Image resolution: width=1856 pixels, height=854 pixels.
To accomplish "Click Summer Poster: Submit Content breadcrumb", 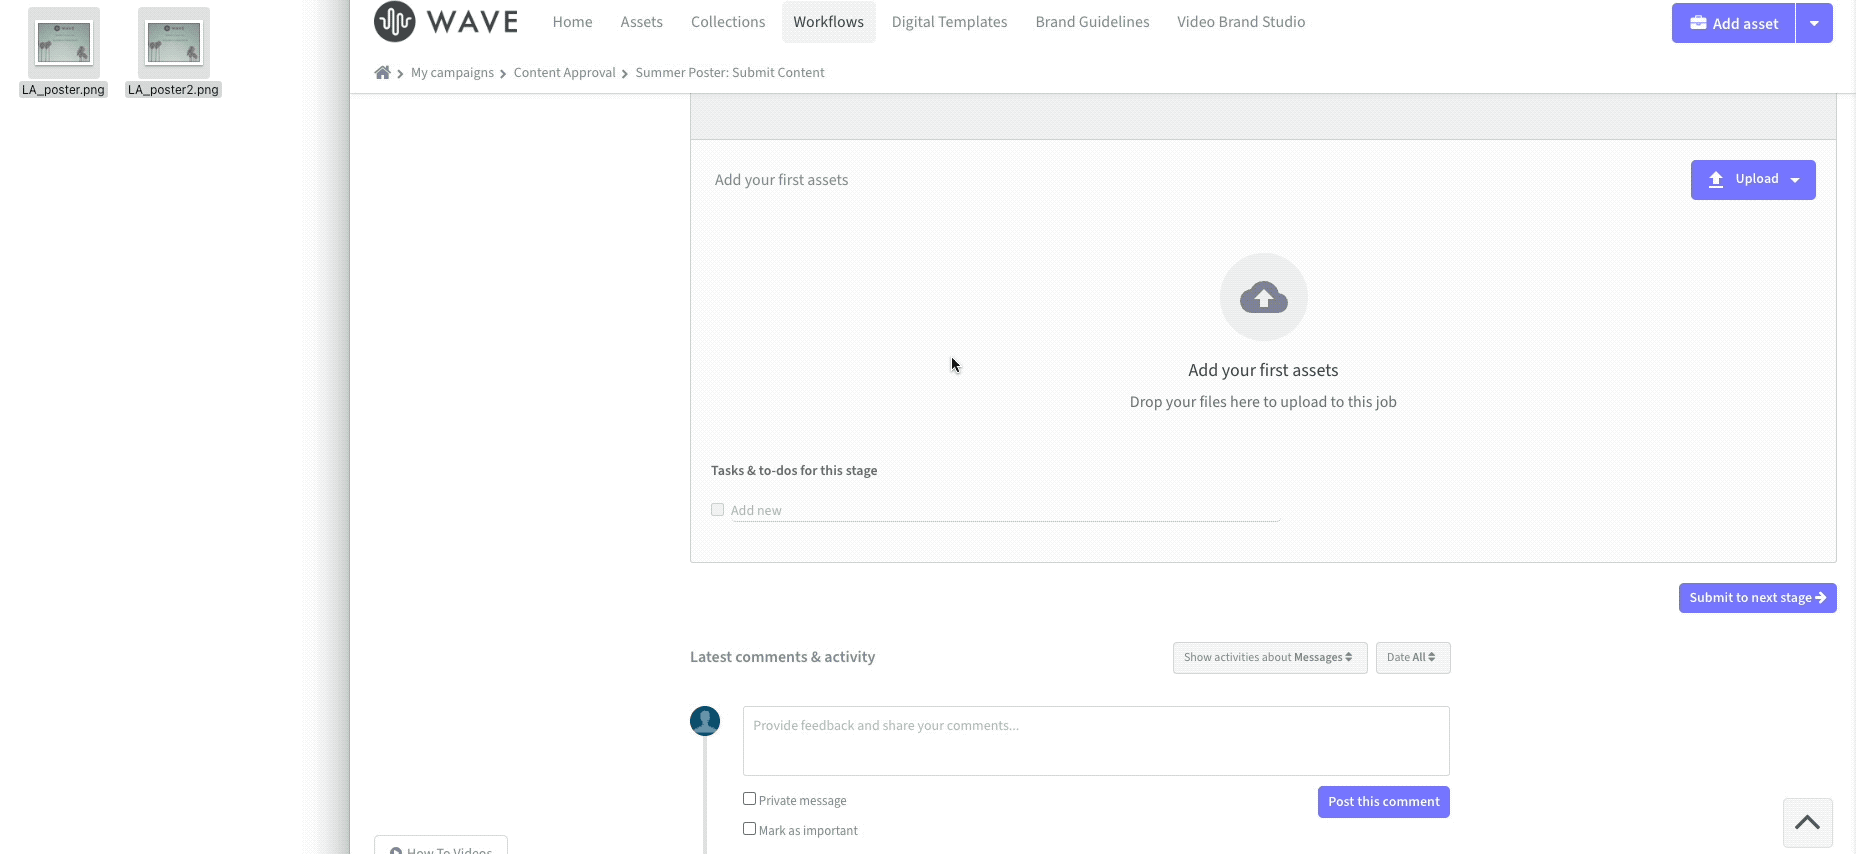I will point(730,73).
